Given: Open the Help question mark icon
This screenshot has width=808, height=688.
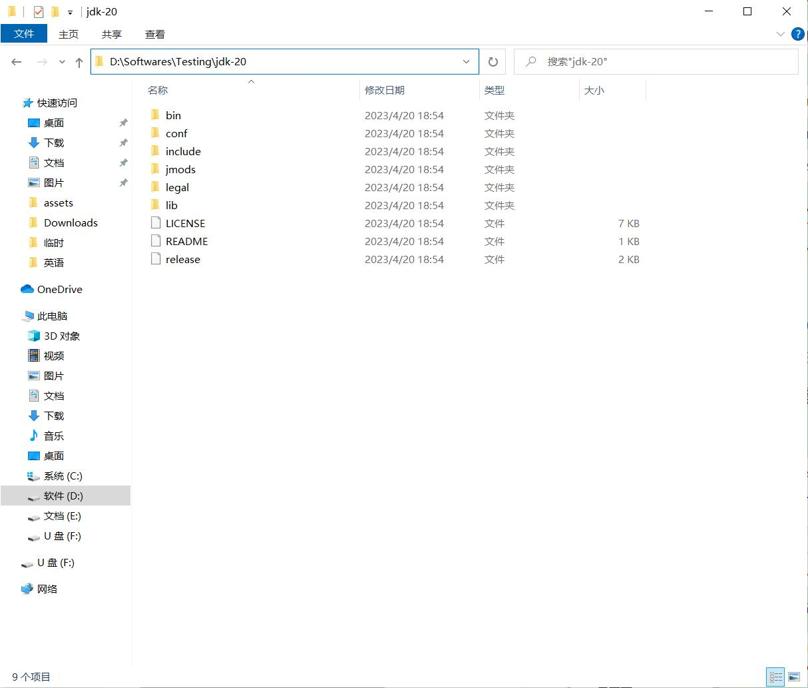Looking at the screenshot, I should click(798, 34).
